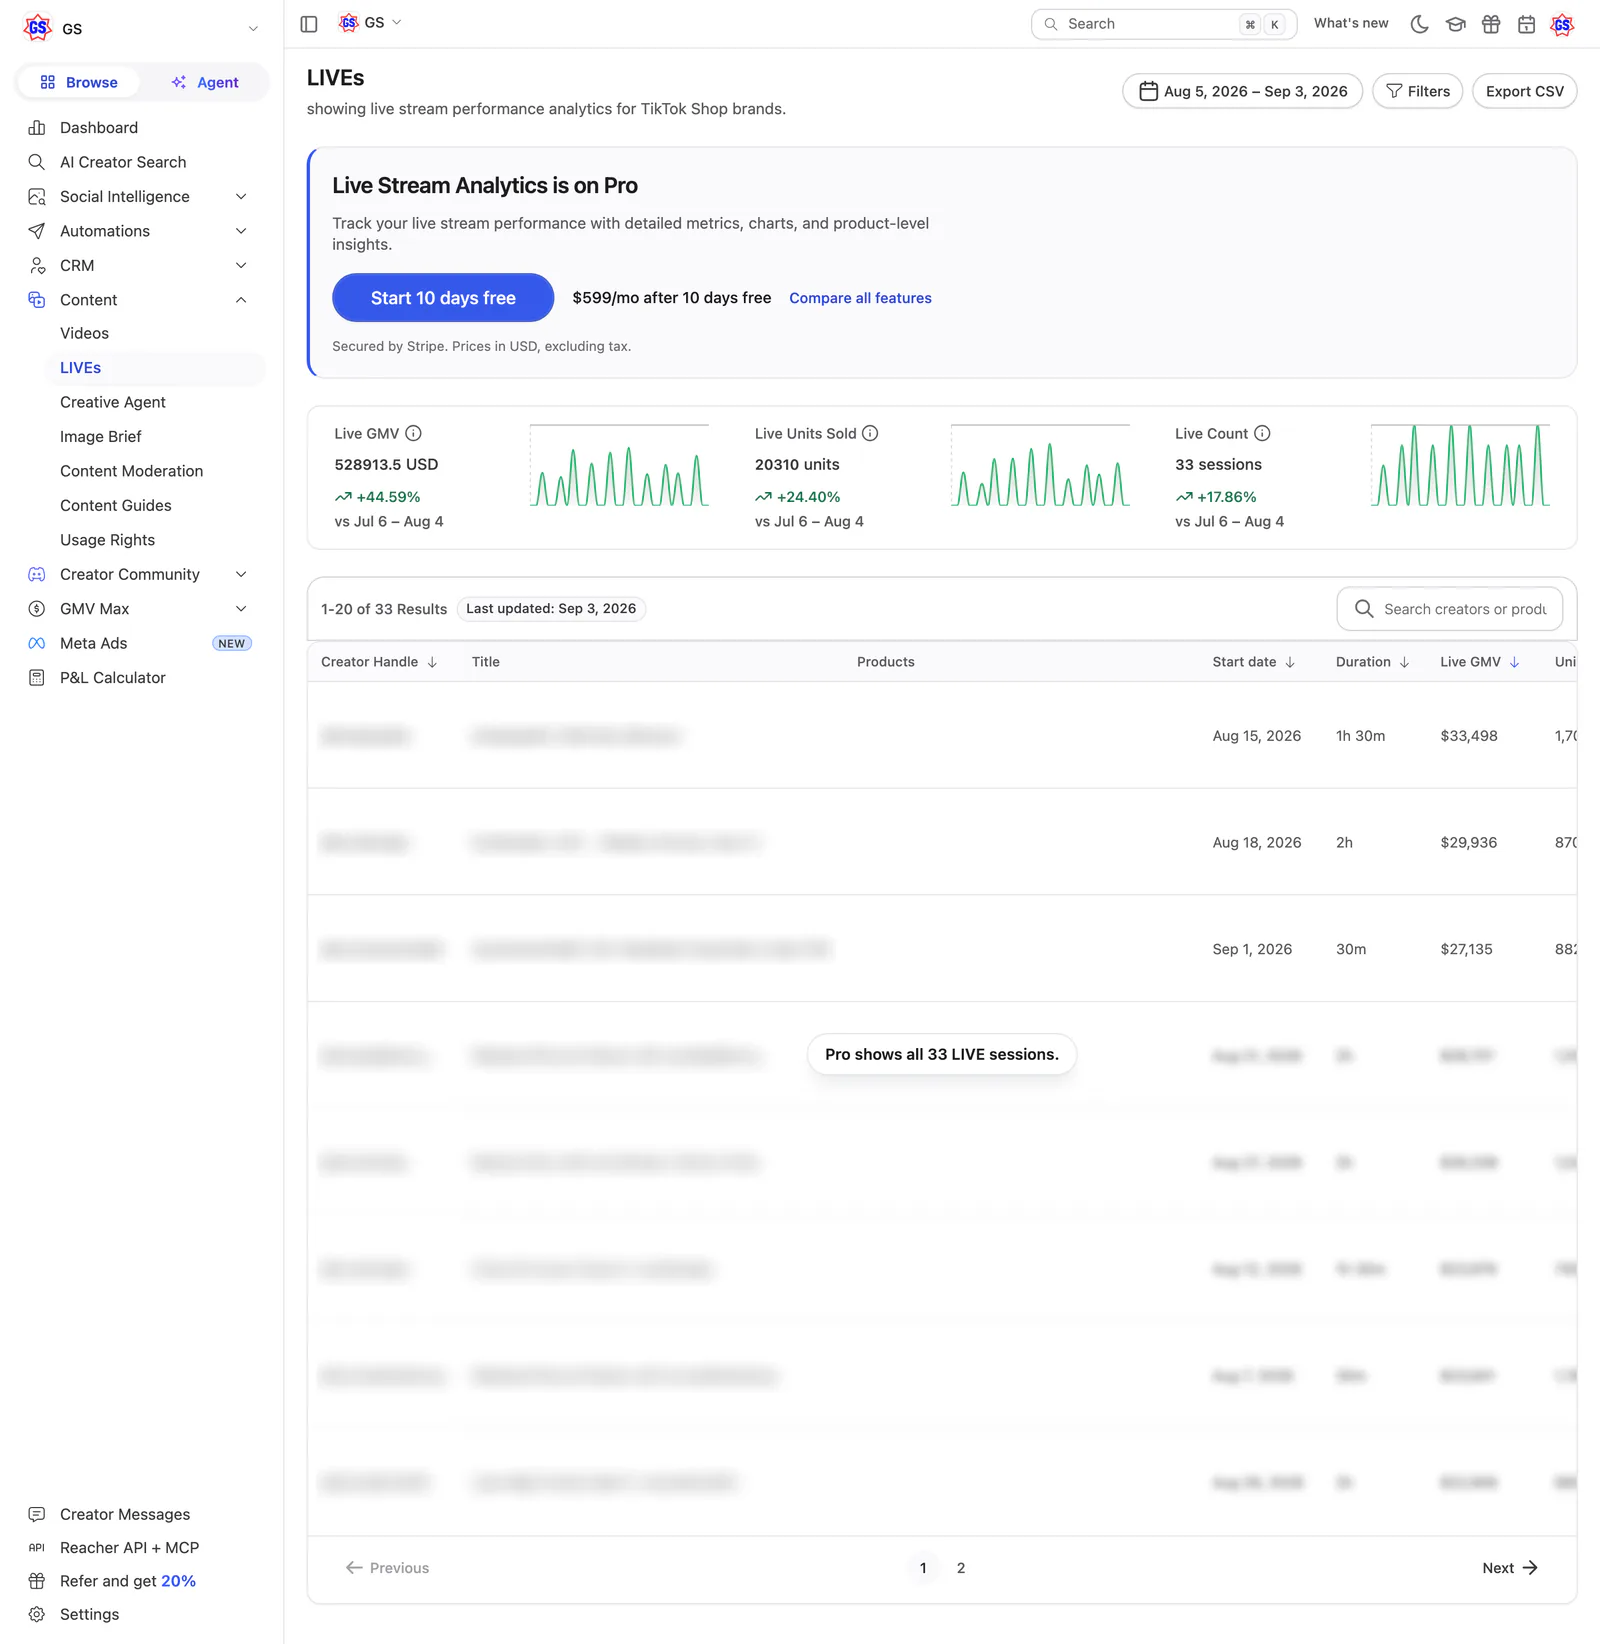Switch to Agent mode tab
This screenshot has width=1600, height=1644.
point(205,82)
